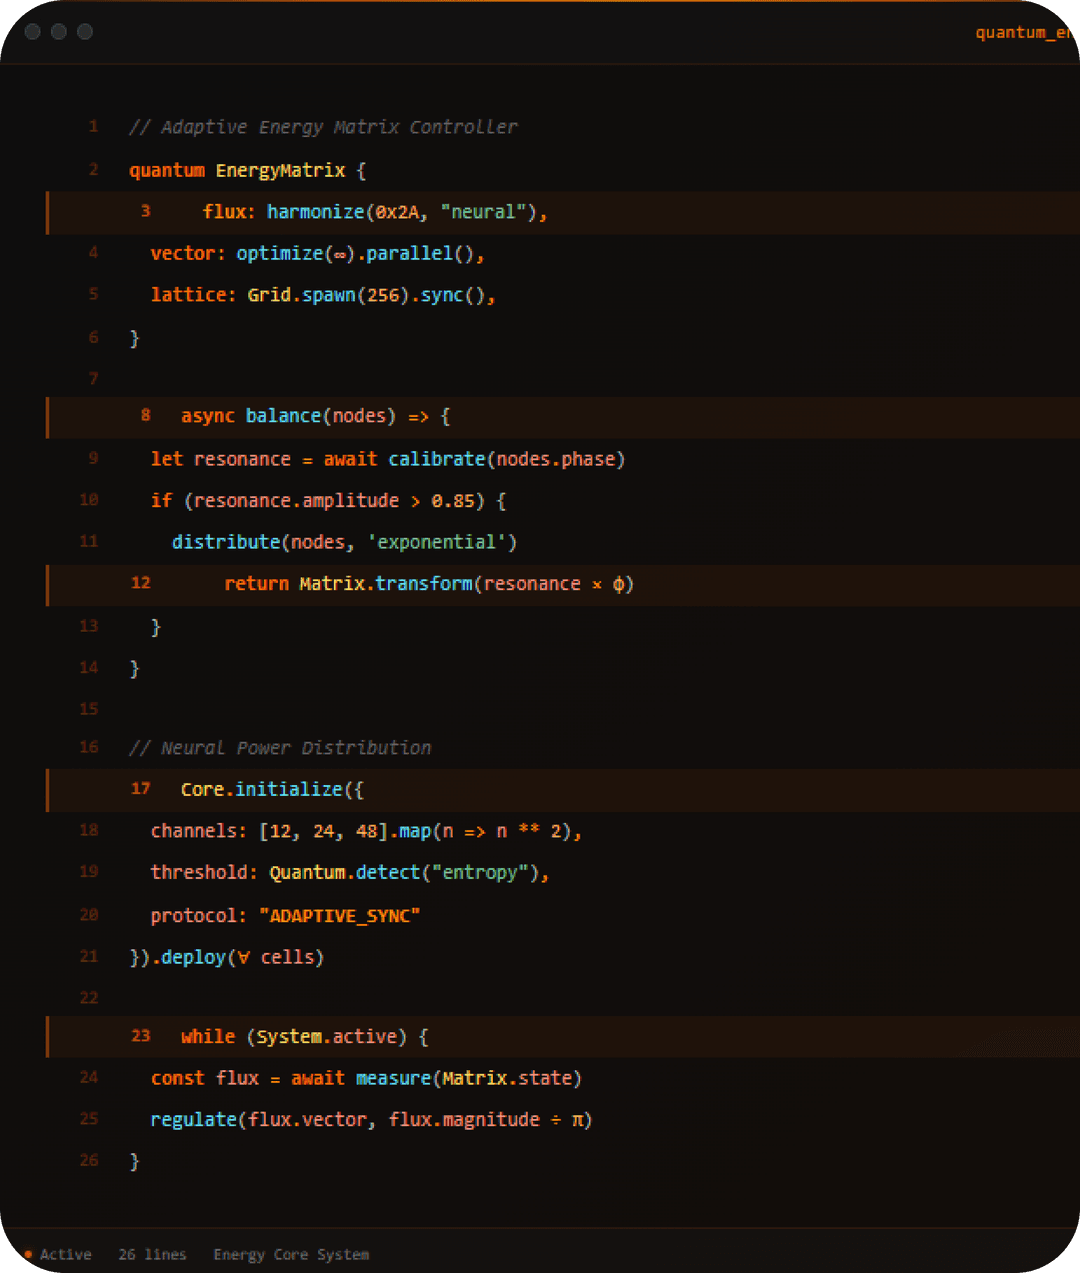Select highlighted line number 3 in gutter
This screenshot has height=1273, width=1080.
coord(145,211)
